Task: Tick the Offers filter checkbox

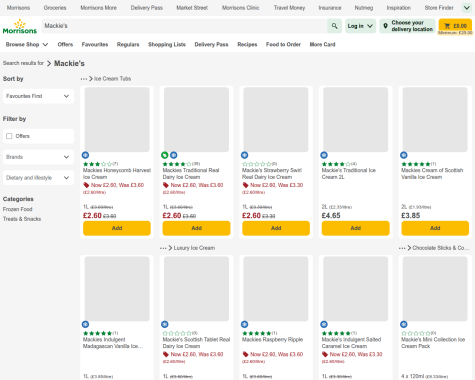Action: pyautogui.click(x=9, y=136)
